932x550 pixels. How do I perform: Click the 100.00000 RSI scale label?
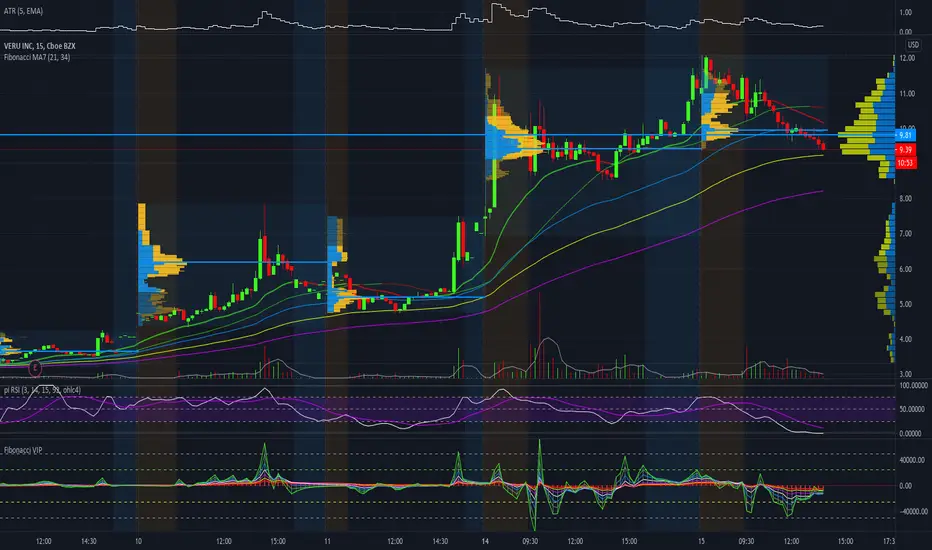tap(913, 385)
